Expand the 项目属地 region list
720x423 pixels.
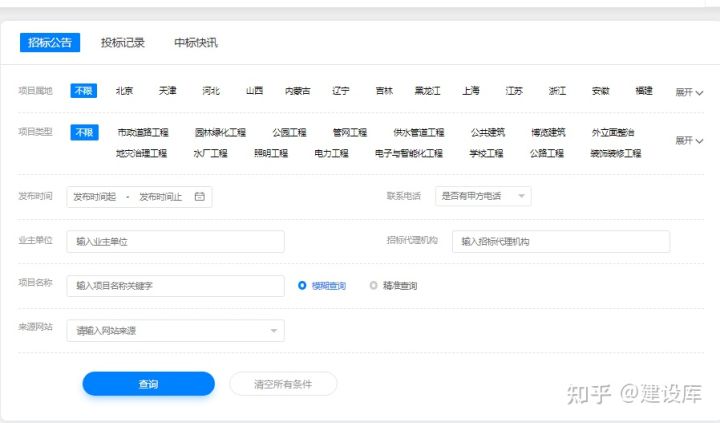pos(689,93)
